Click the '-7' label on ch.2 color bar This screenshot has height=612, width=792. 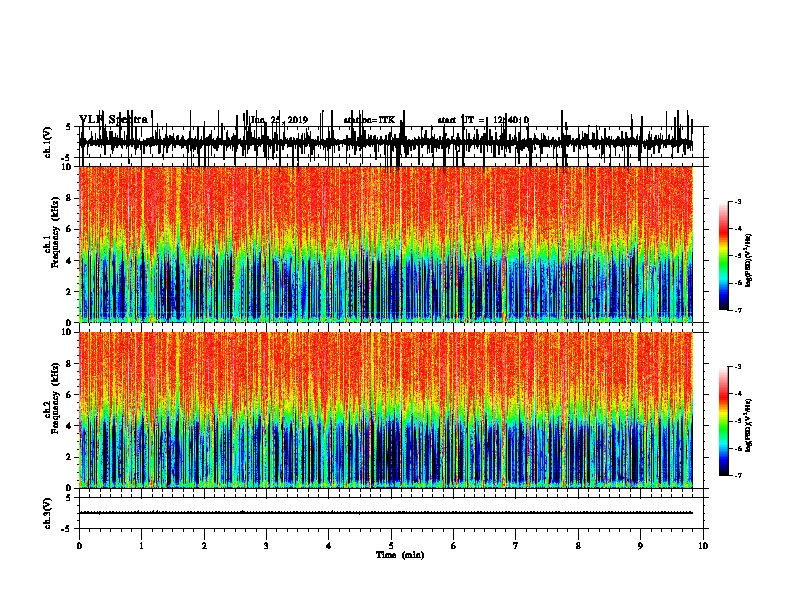737,475
